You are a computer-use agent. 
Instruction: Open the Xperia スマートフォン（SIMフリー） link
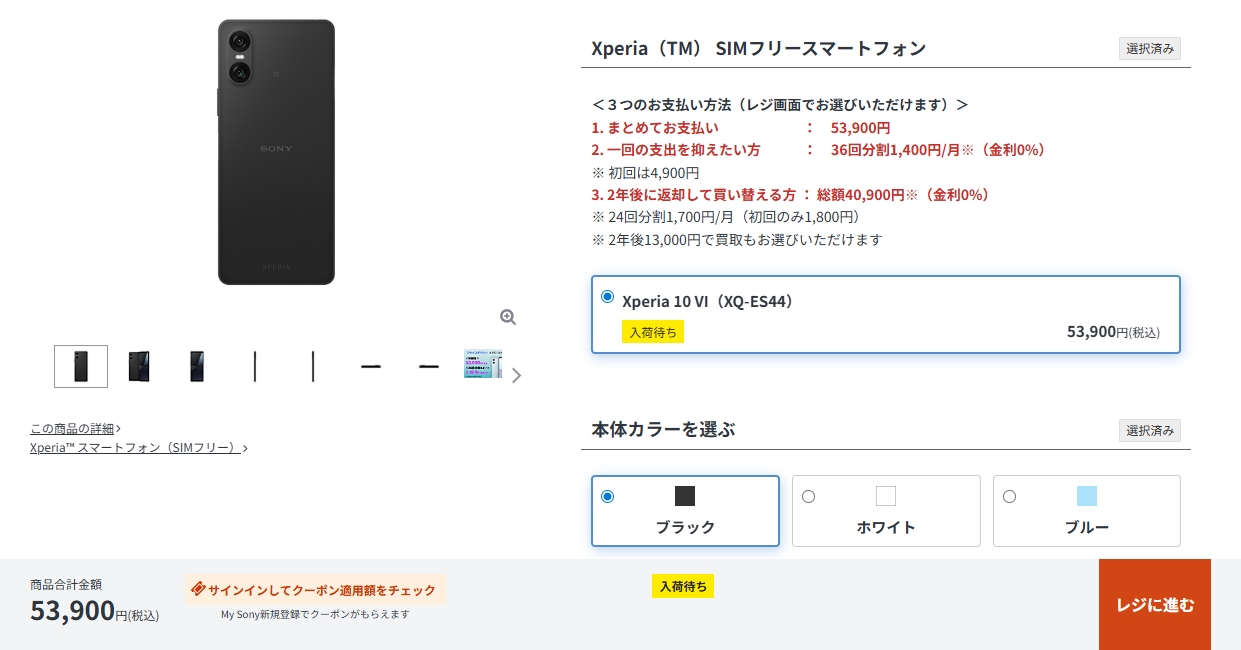(138, 448)
